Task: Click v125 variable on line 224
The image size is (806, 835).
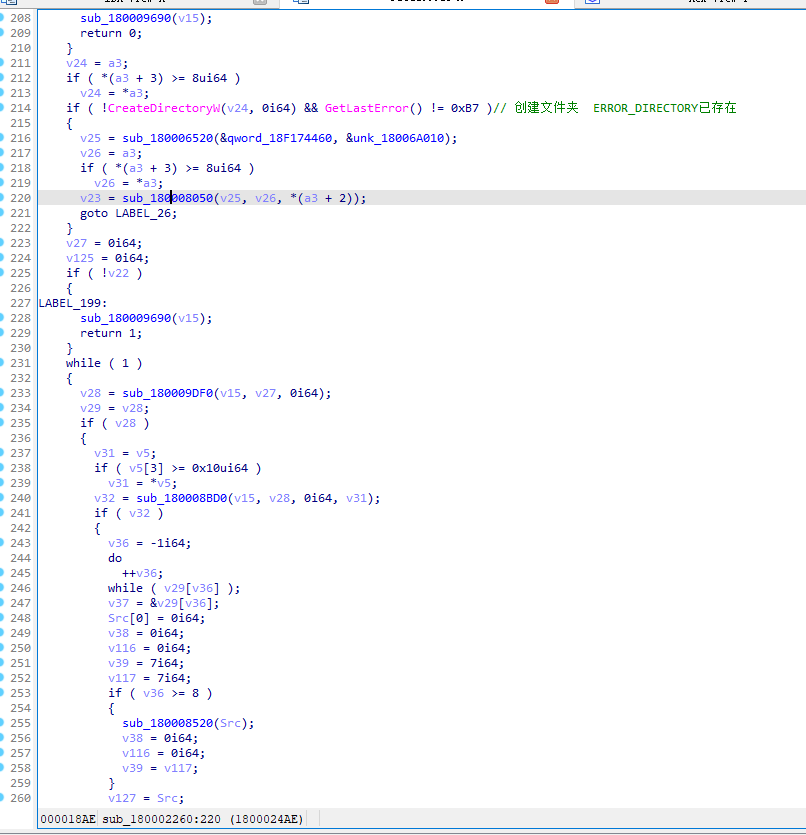Action: 80,258
